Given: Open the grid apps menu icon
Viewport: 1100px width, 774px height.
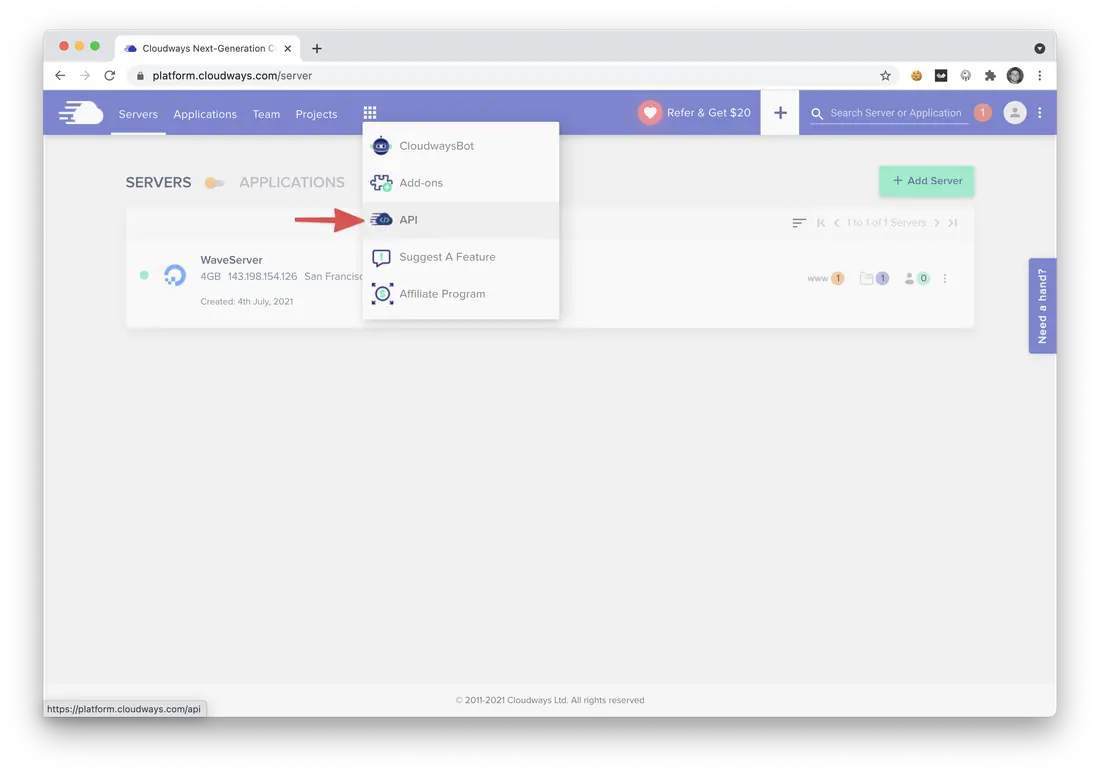Looking at the screenshot, I should pos(370,112).
